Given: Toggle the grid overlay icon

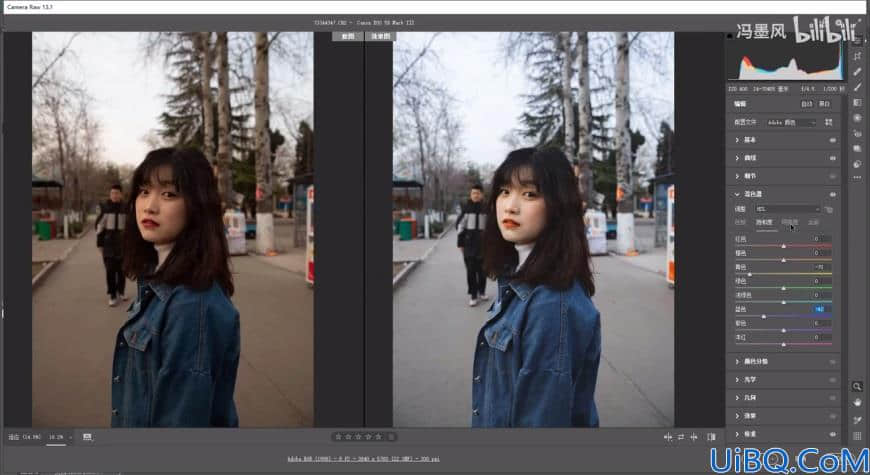Looking at the screenshot, I should (x=857, y=436).
